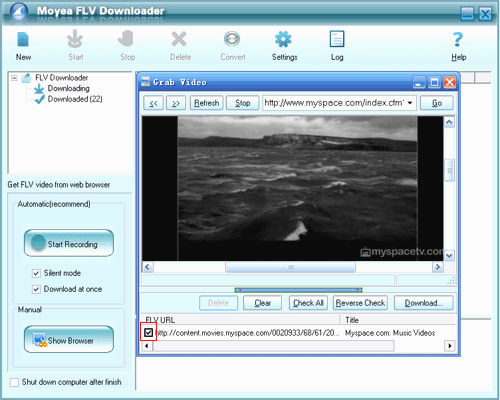Click the vertical scrollbar down arrow

click(x=449, y=256)
